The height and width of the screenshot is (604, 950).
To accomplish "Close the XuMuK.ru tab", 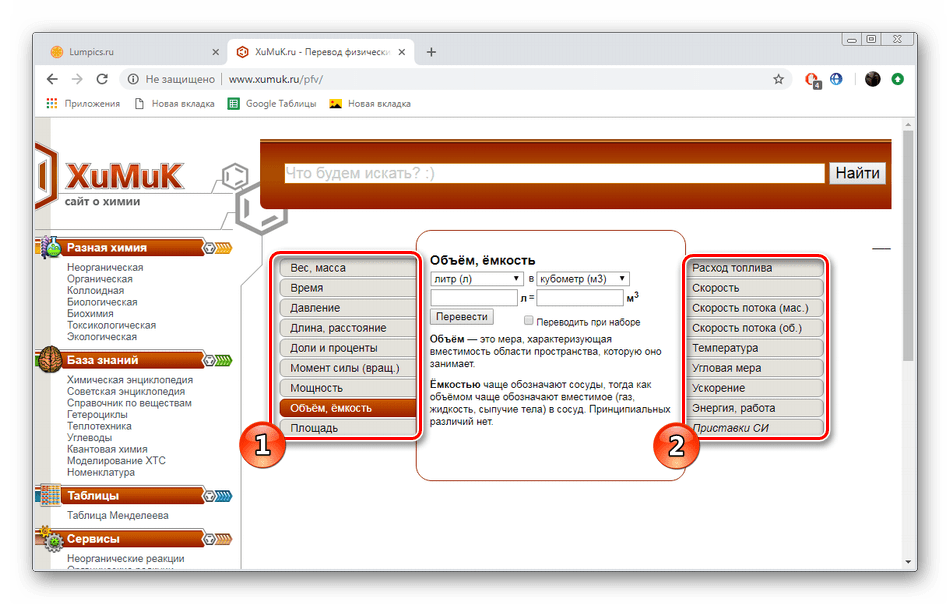I will [402, 52].
